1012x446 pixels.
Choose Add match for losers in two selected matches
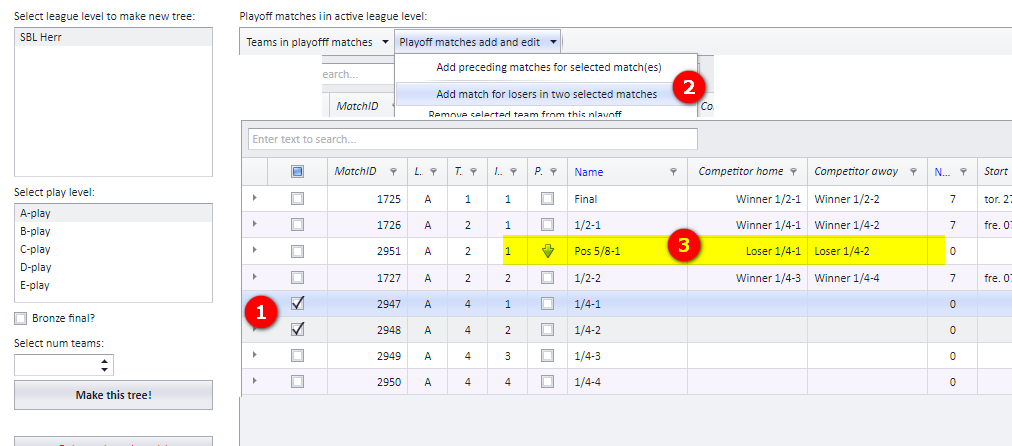coord(547,94)
